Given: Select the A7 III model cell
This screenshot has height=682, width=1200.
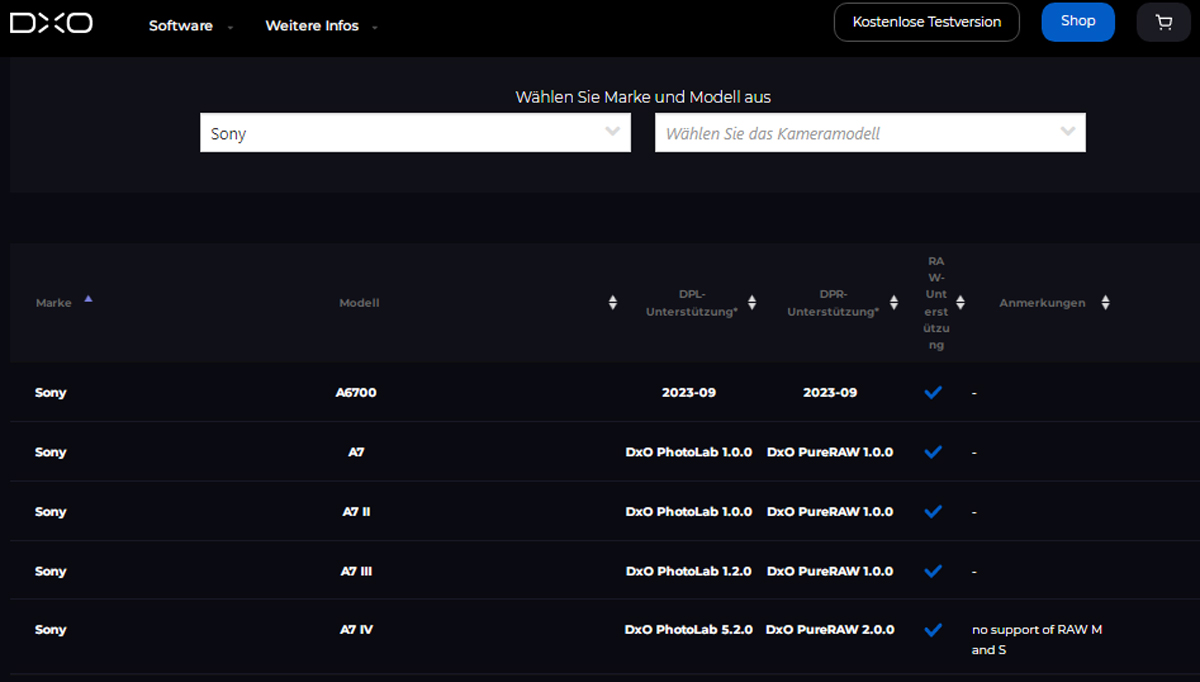Looking at the screenshot, I should click(356, 571).
